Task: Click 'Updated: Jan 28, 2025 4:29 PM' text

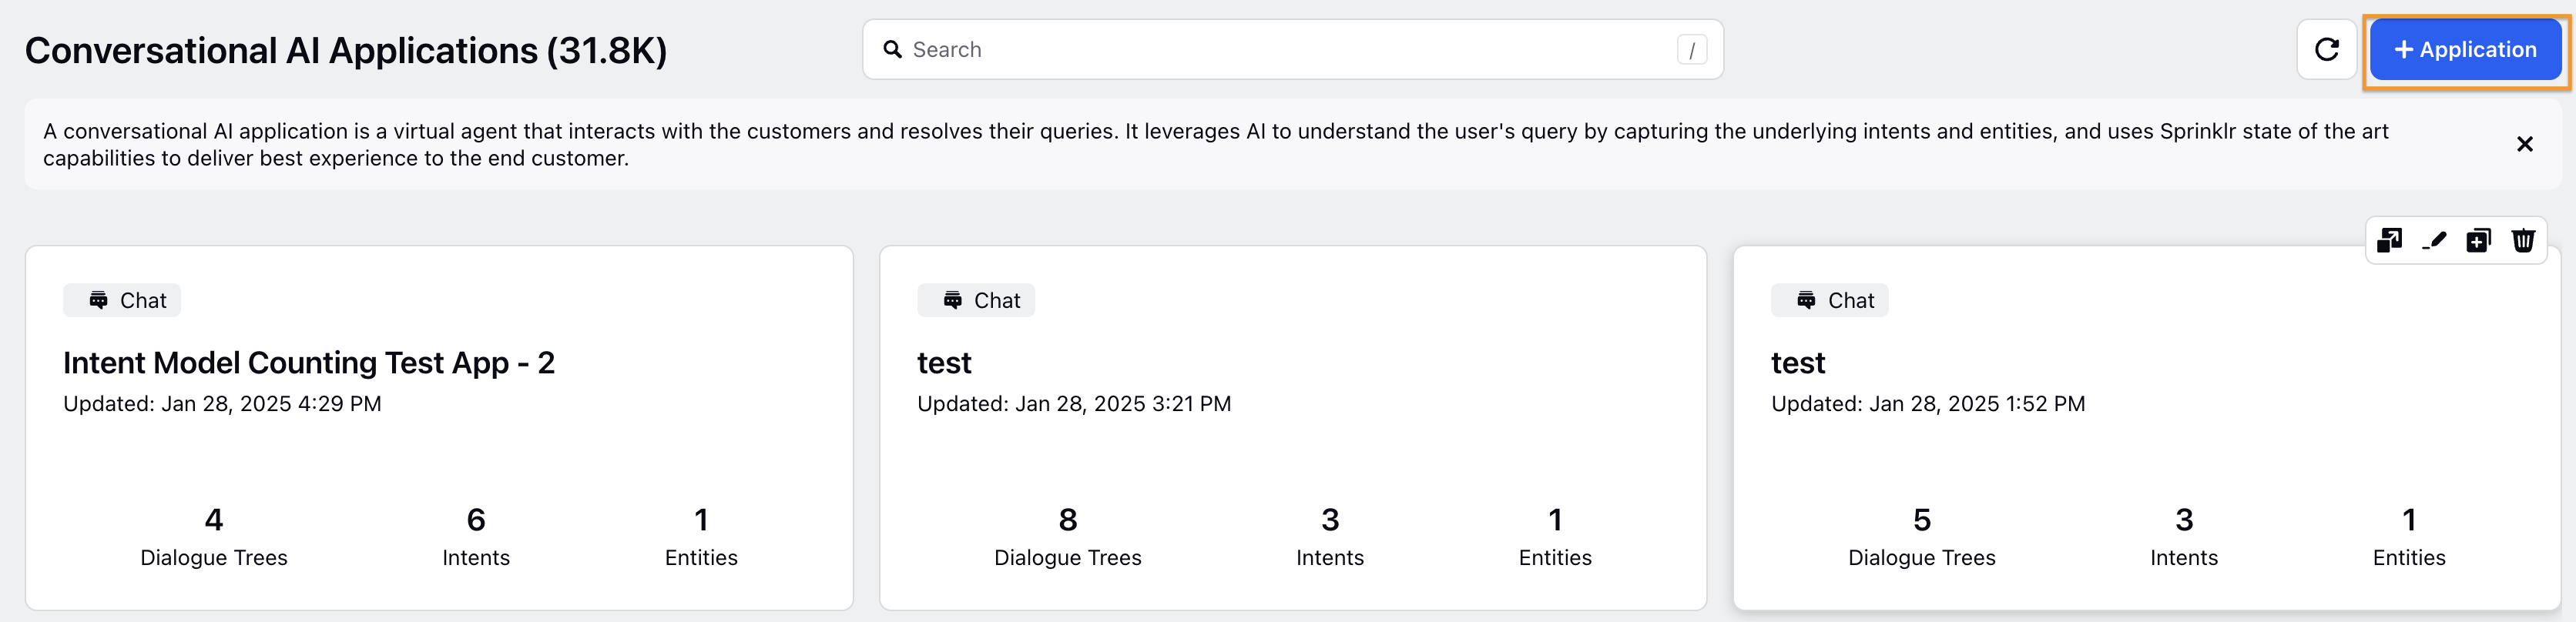Action: 222,404
